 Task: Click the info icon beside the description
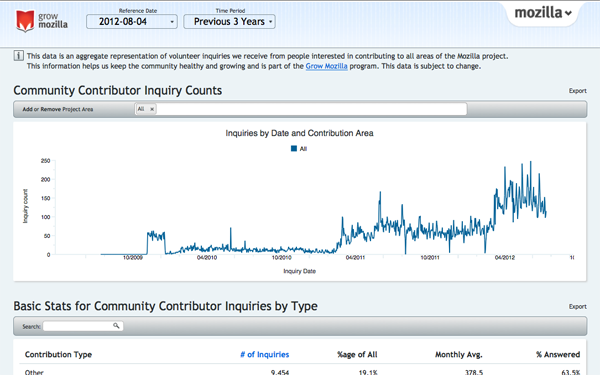[18, 56]
